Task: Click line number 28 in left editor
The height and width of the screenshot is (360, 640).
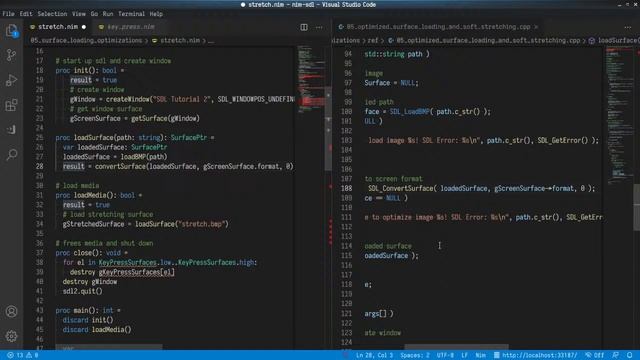Action: (39, 167)
